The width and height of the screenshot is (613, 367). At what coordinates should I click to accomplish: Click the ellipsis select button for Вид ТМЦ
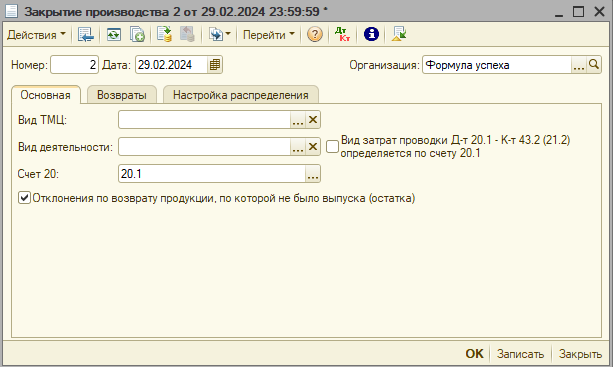(298, 120)
